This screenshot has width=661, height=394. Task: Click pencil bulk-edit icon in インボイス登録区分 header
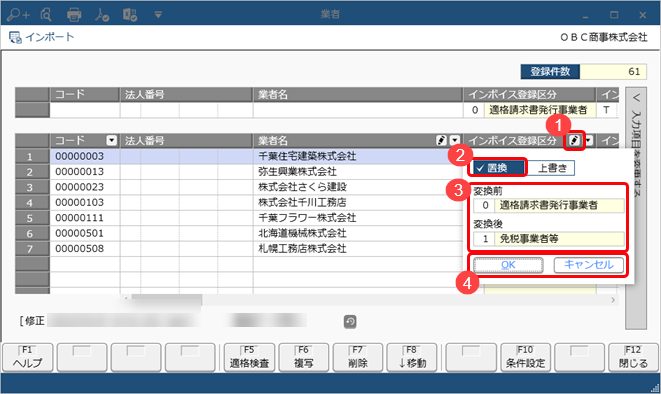click(574, 140)
